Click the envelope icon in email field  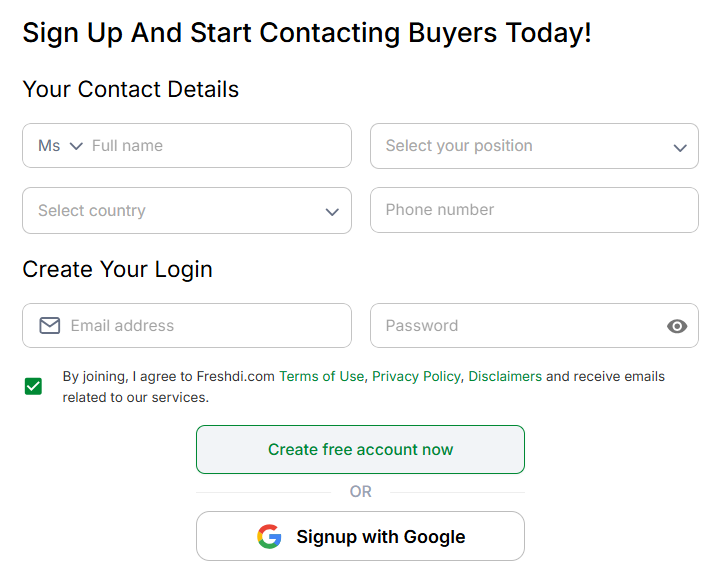(50, 326)
